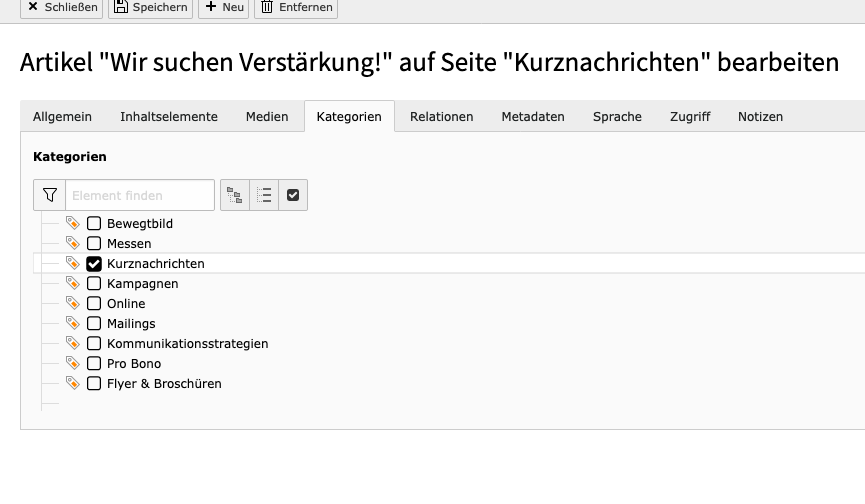Screen dimensions: 865x504
Task: Click the tag icon next to Bewegtbild
Action: 72,223
